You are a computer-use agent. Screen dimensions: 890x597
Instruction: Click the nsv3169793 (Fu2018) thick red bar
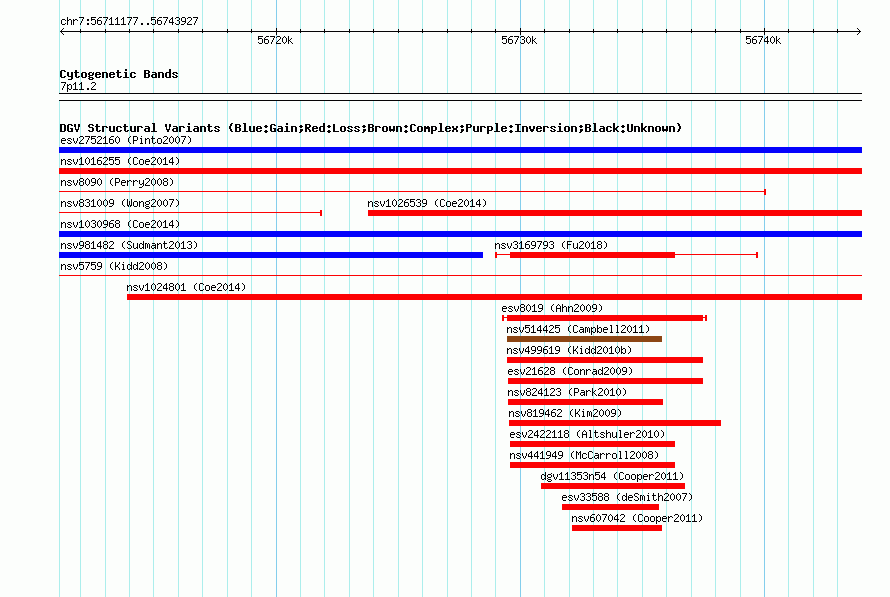click(593, 255)
